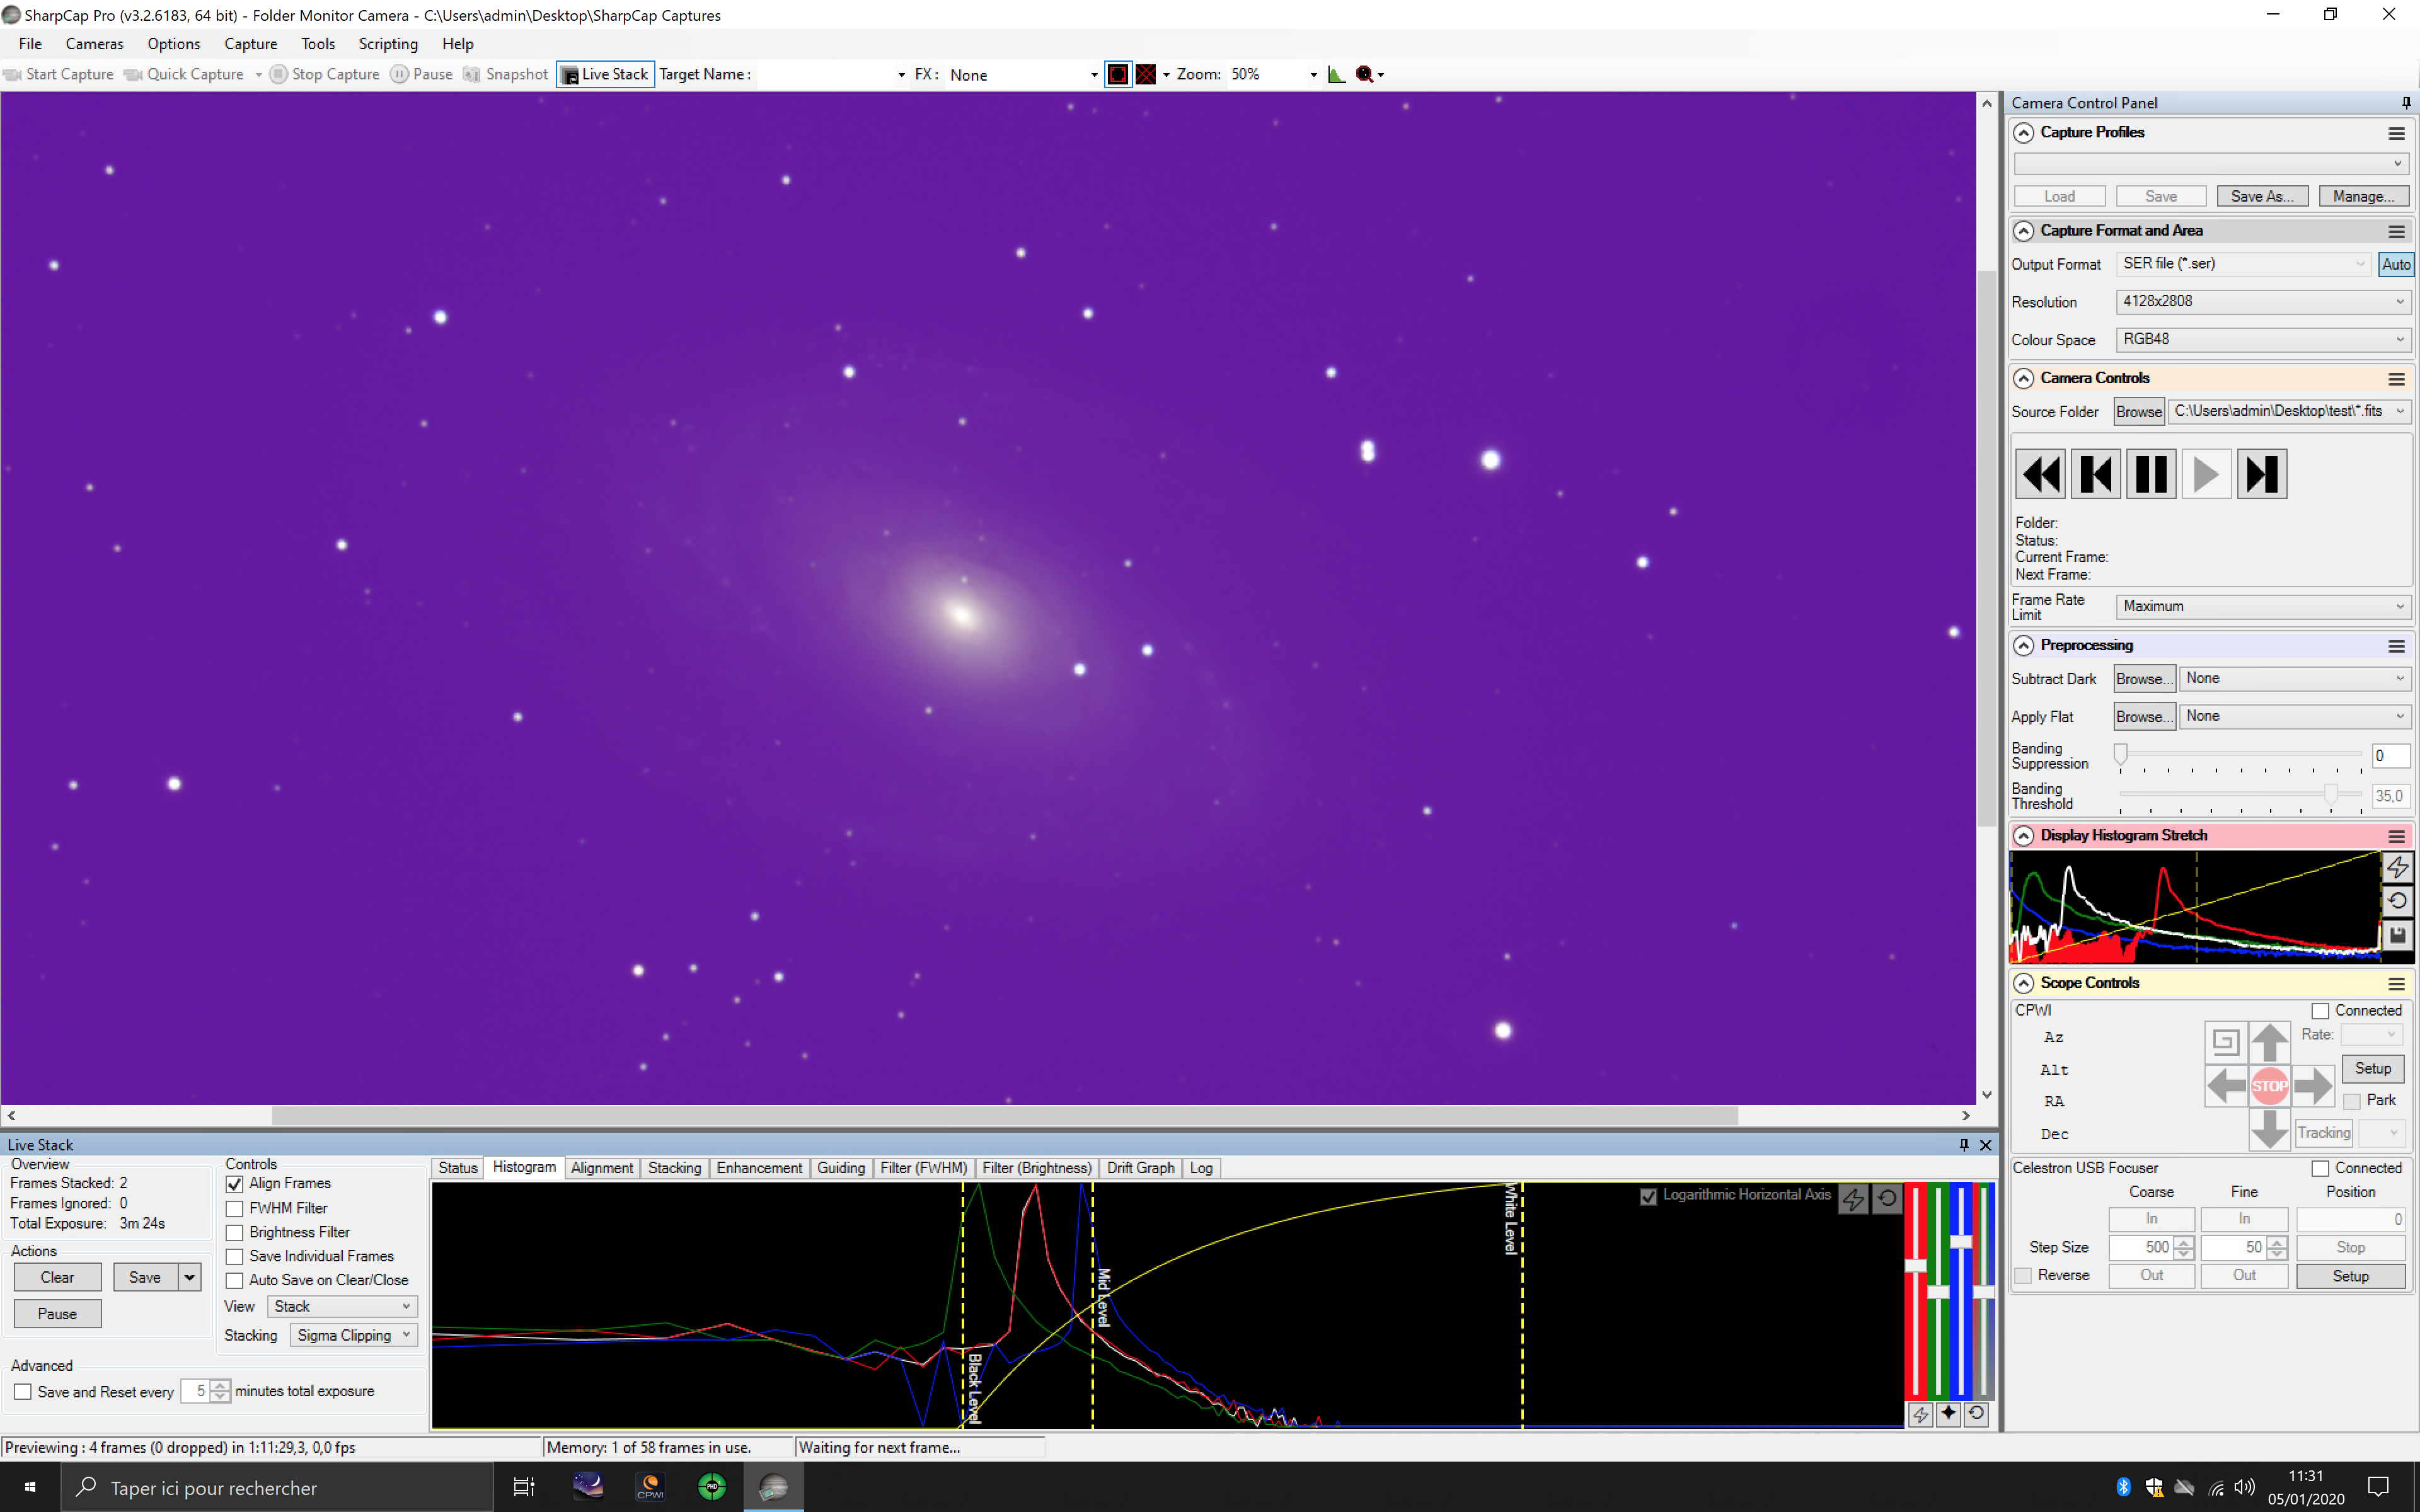
Task: Open the Output Format dropdown
Action: point(2244,264)
